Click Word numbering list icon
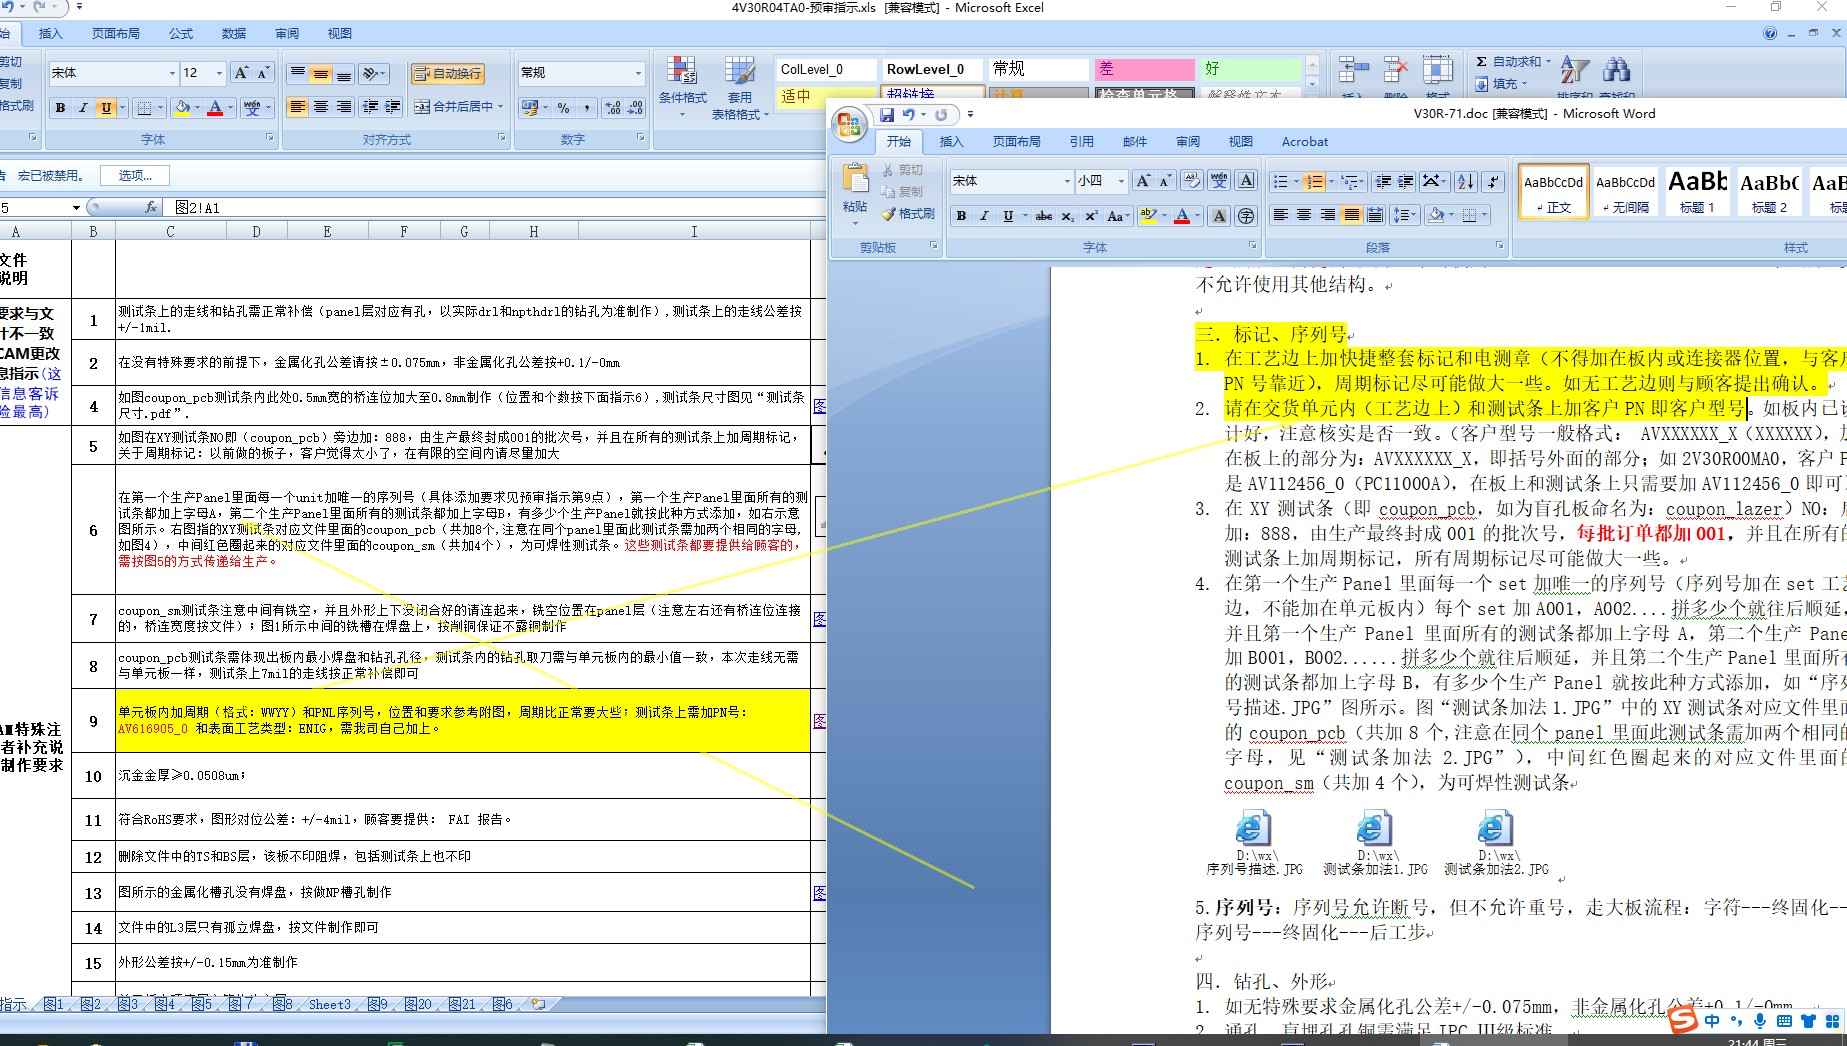This screenshot has width=1847, height=1046. point(1314,182)
